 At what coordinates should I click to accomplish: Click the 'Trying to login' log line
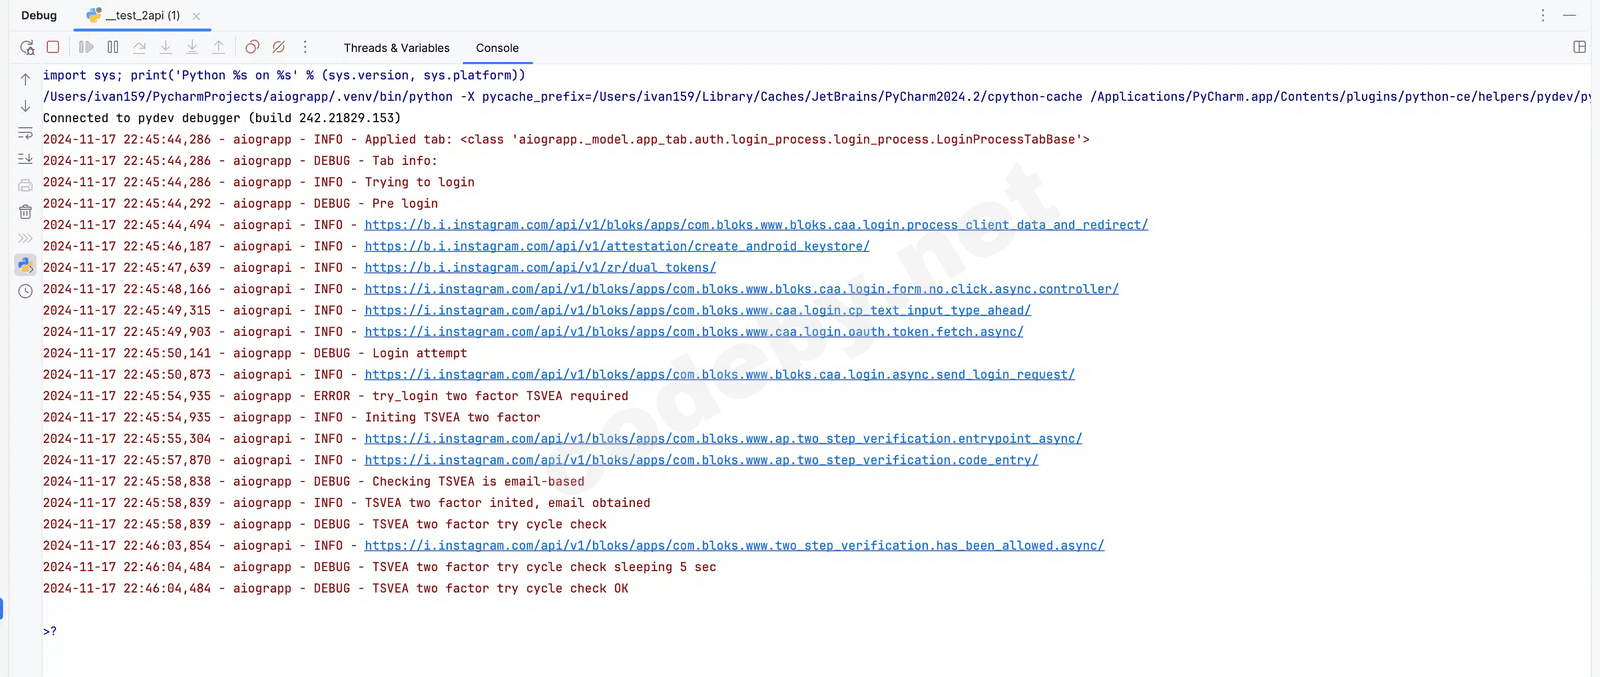pos(259,182)
